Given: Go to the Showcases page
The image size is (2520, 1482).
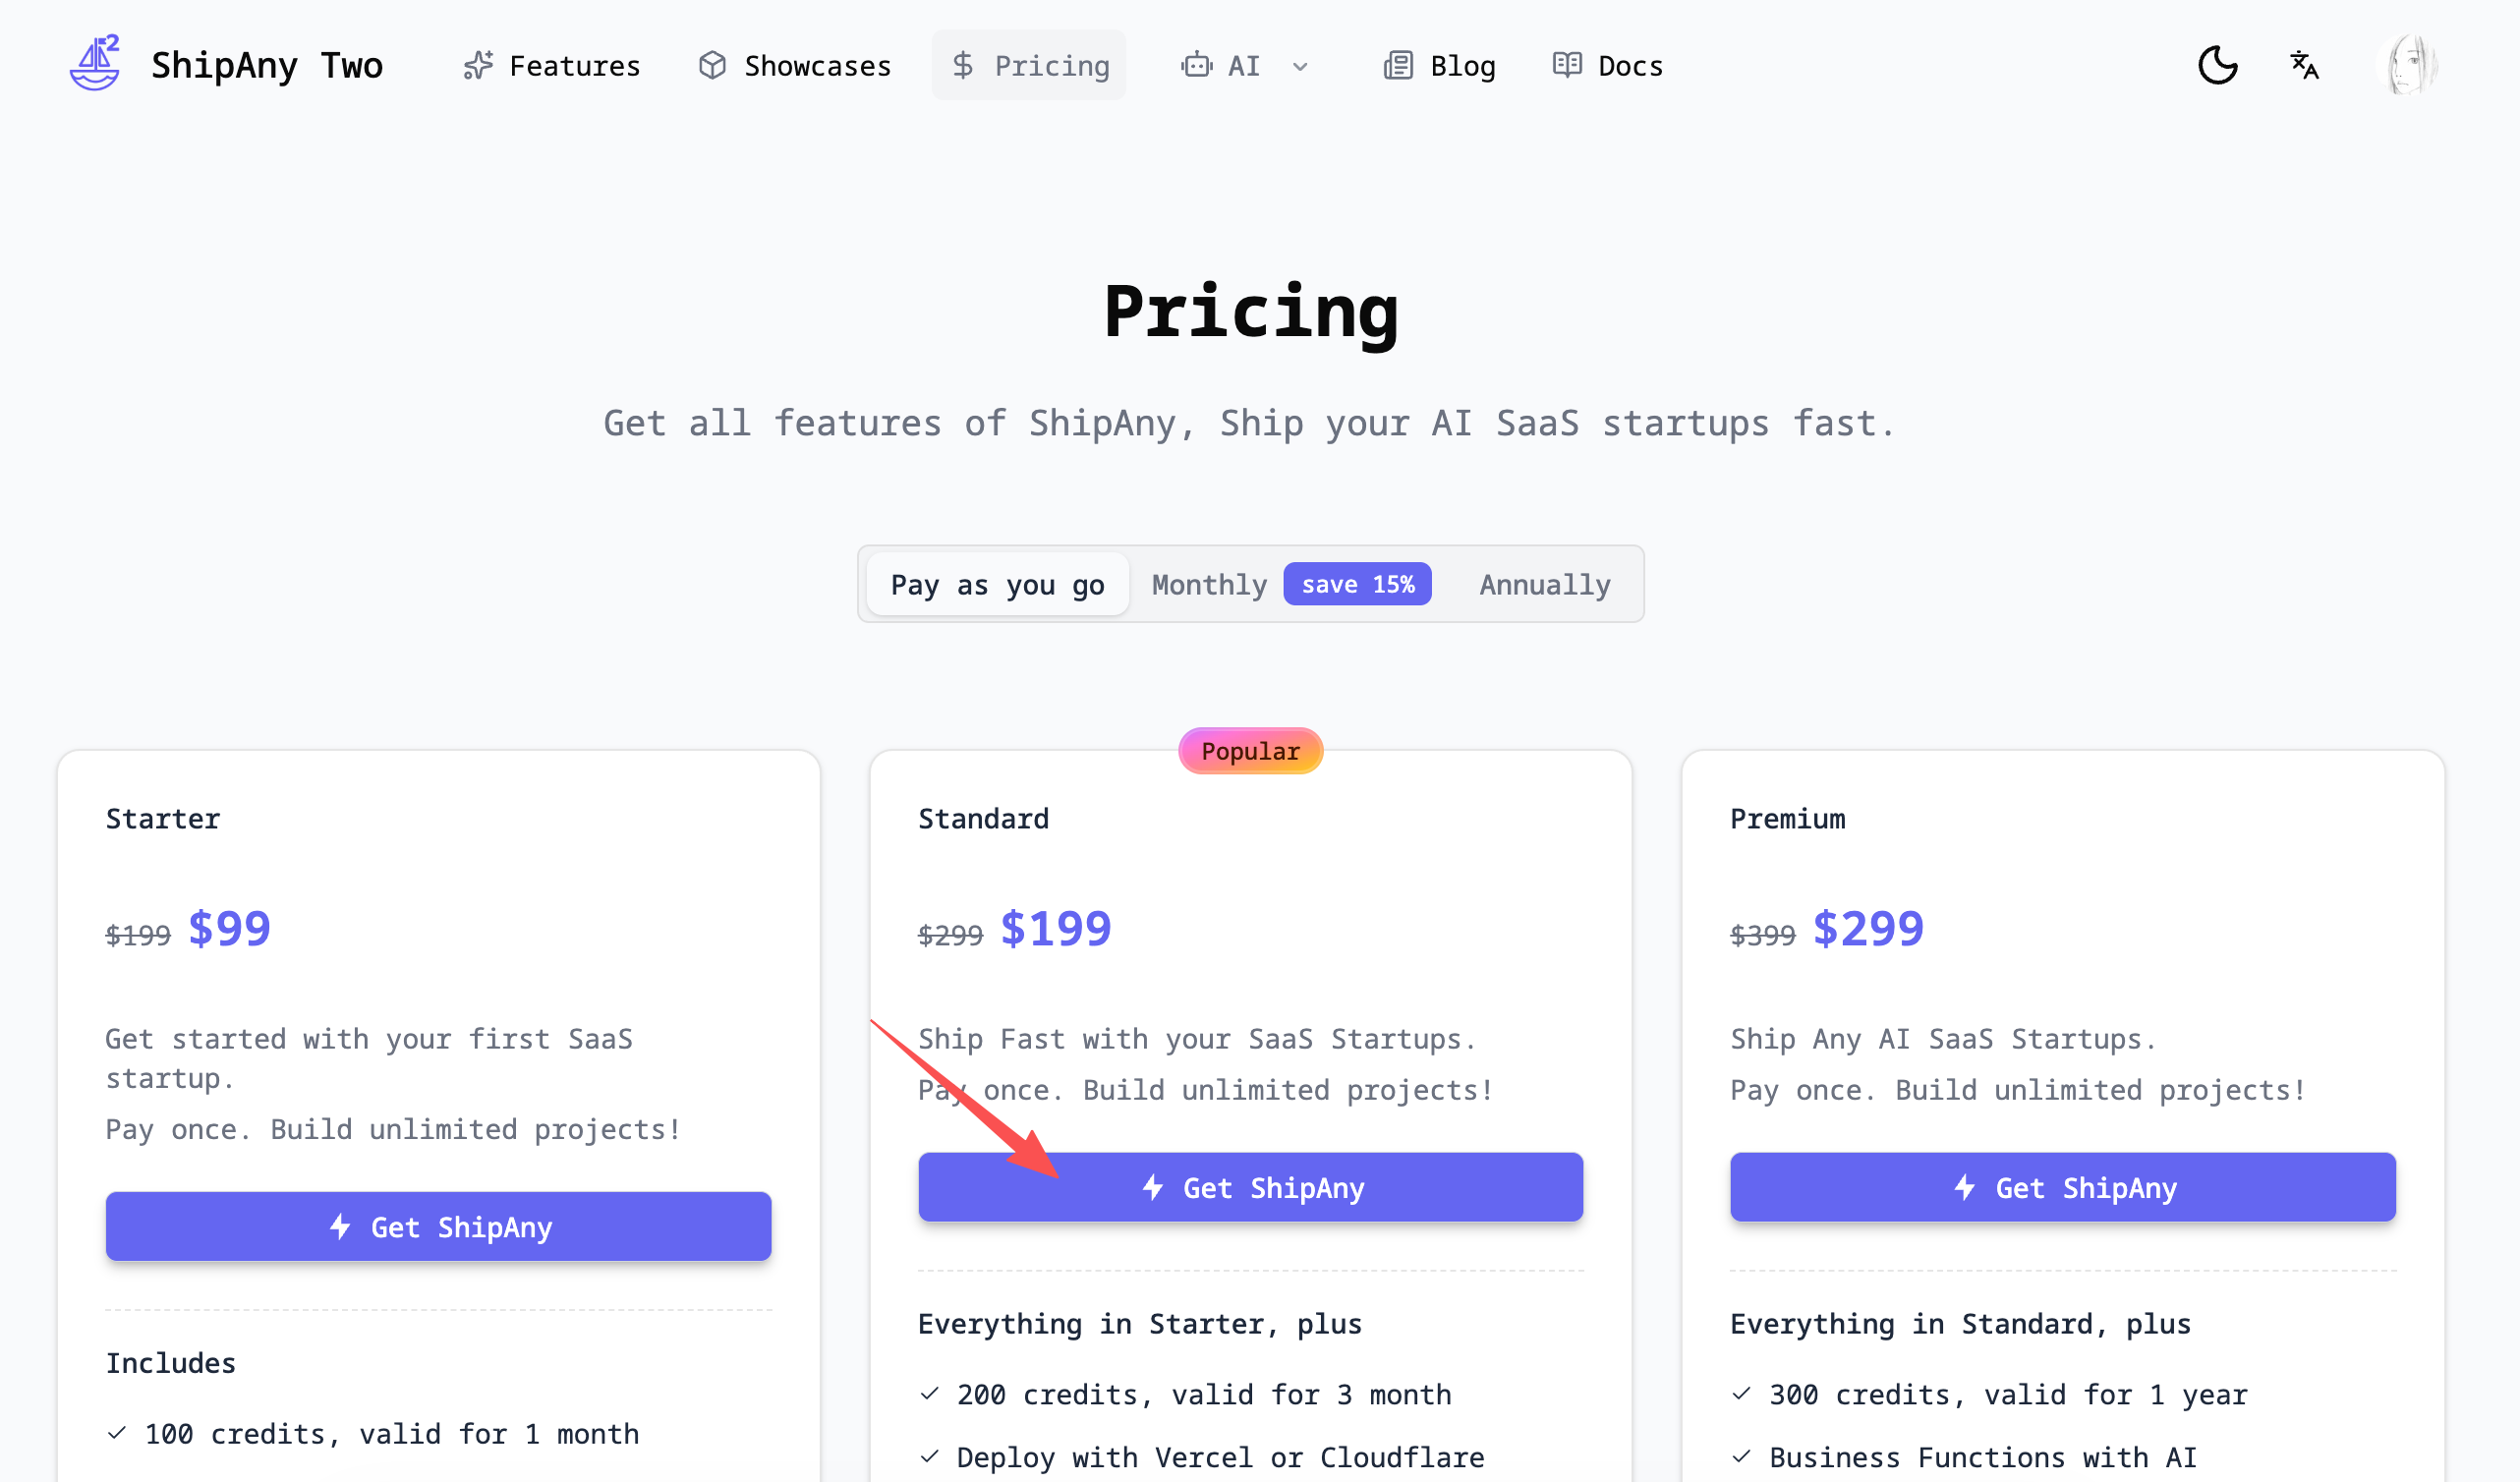Looking at the screenshot, I should pos(817,66).
